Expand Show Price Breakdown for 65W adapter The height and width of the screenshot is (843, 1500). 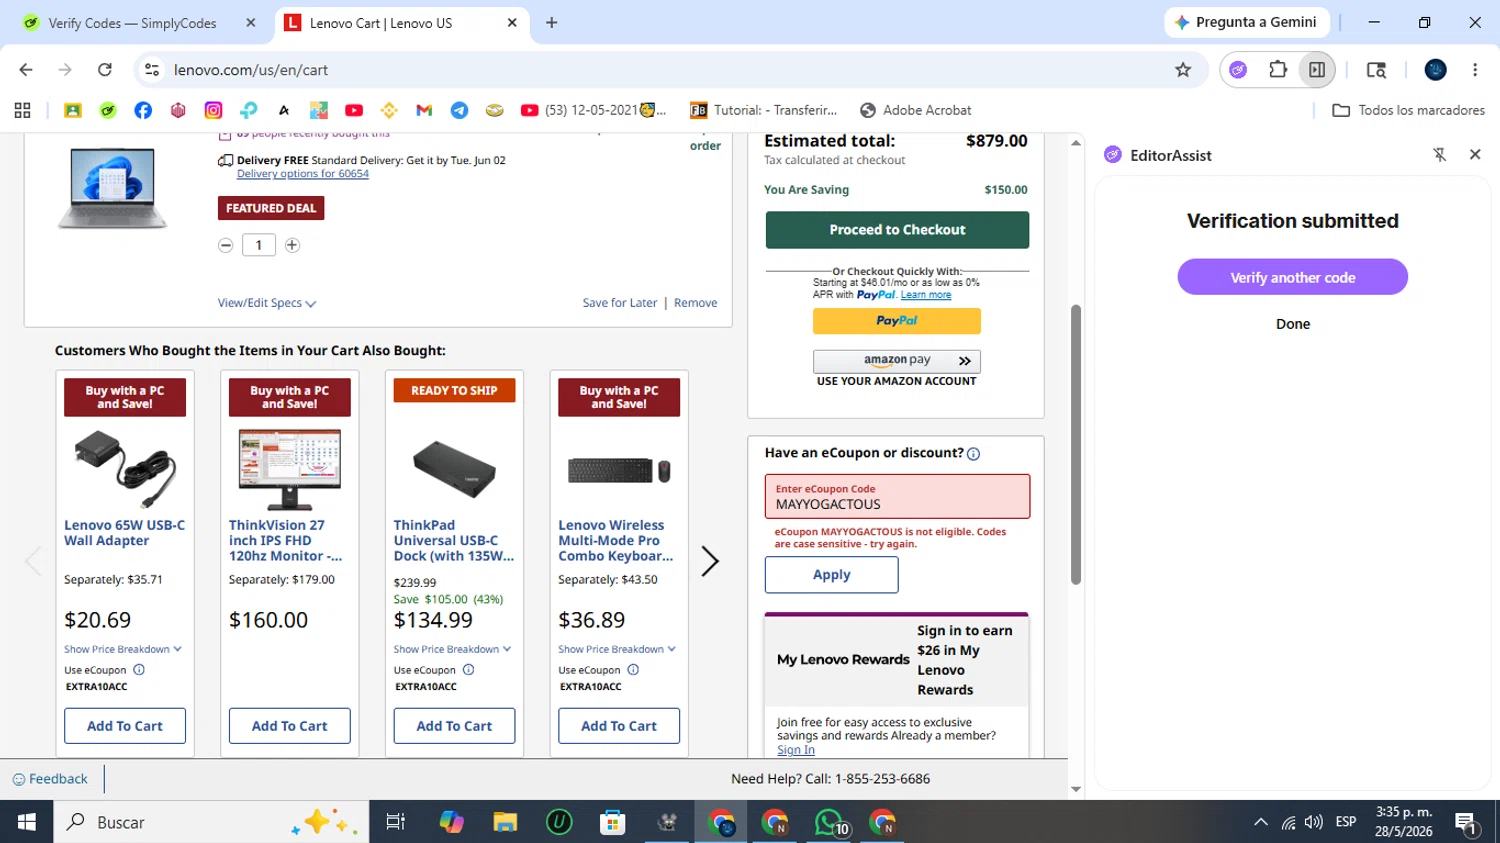[123, 649]
